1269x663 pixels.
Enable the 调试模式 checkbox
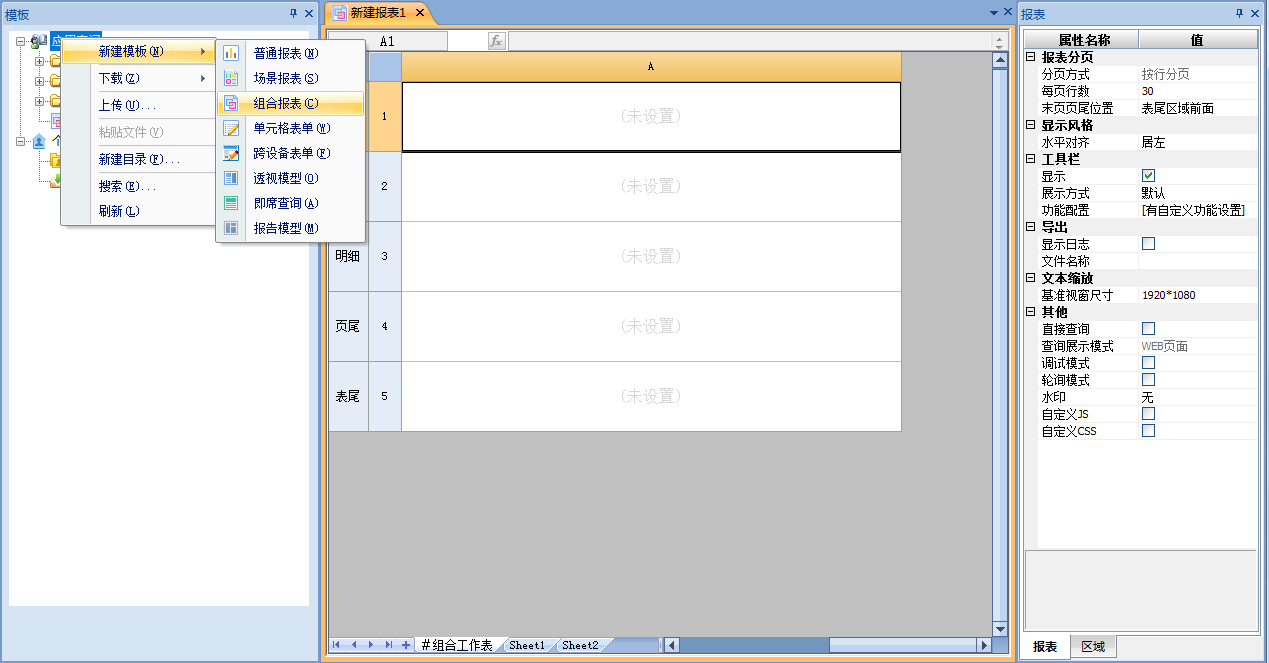point(1148,362)
